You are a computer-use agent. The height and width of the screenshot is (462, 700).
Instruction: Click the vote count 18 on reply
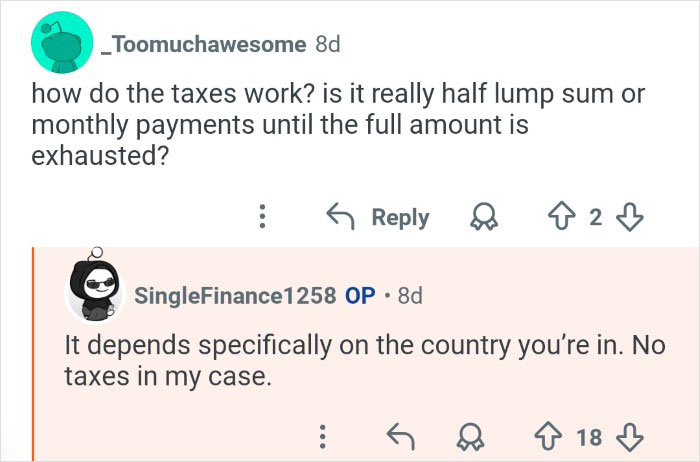(x=589, y=435)
